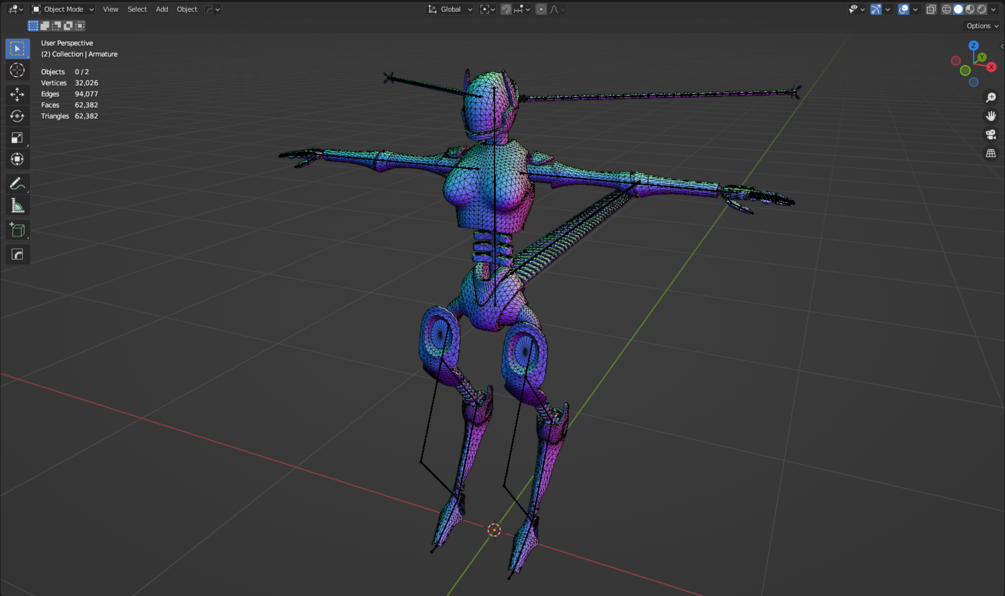Select the Annotate tool
Screen dimensions: 1005x596
[17, 184]
